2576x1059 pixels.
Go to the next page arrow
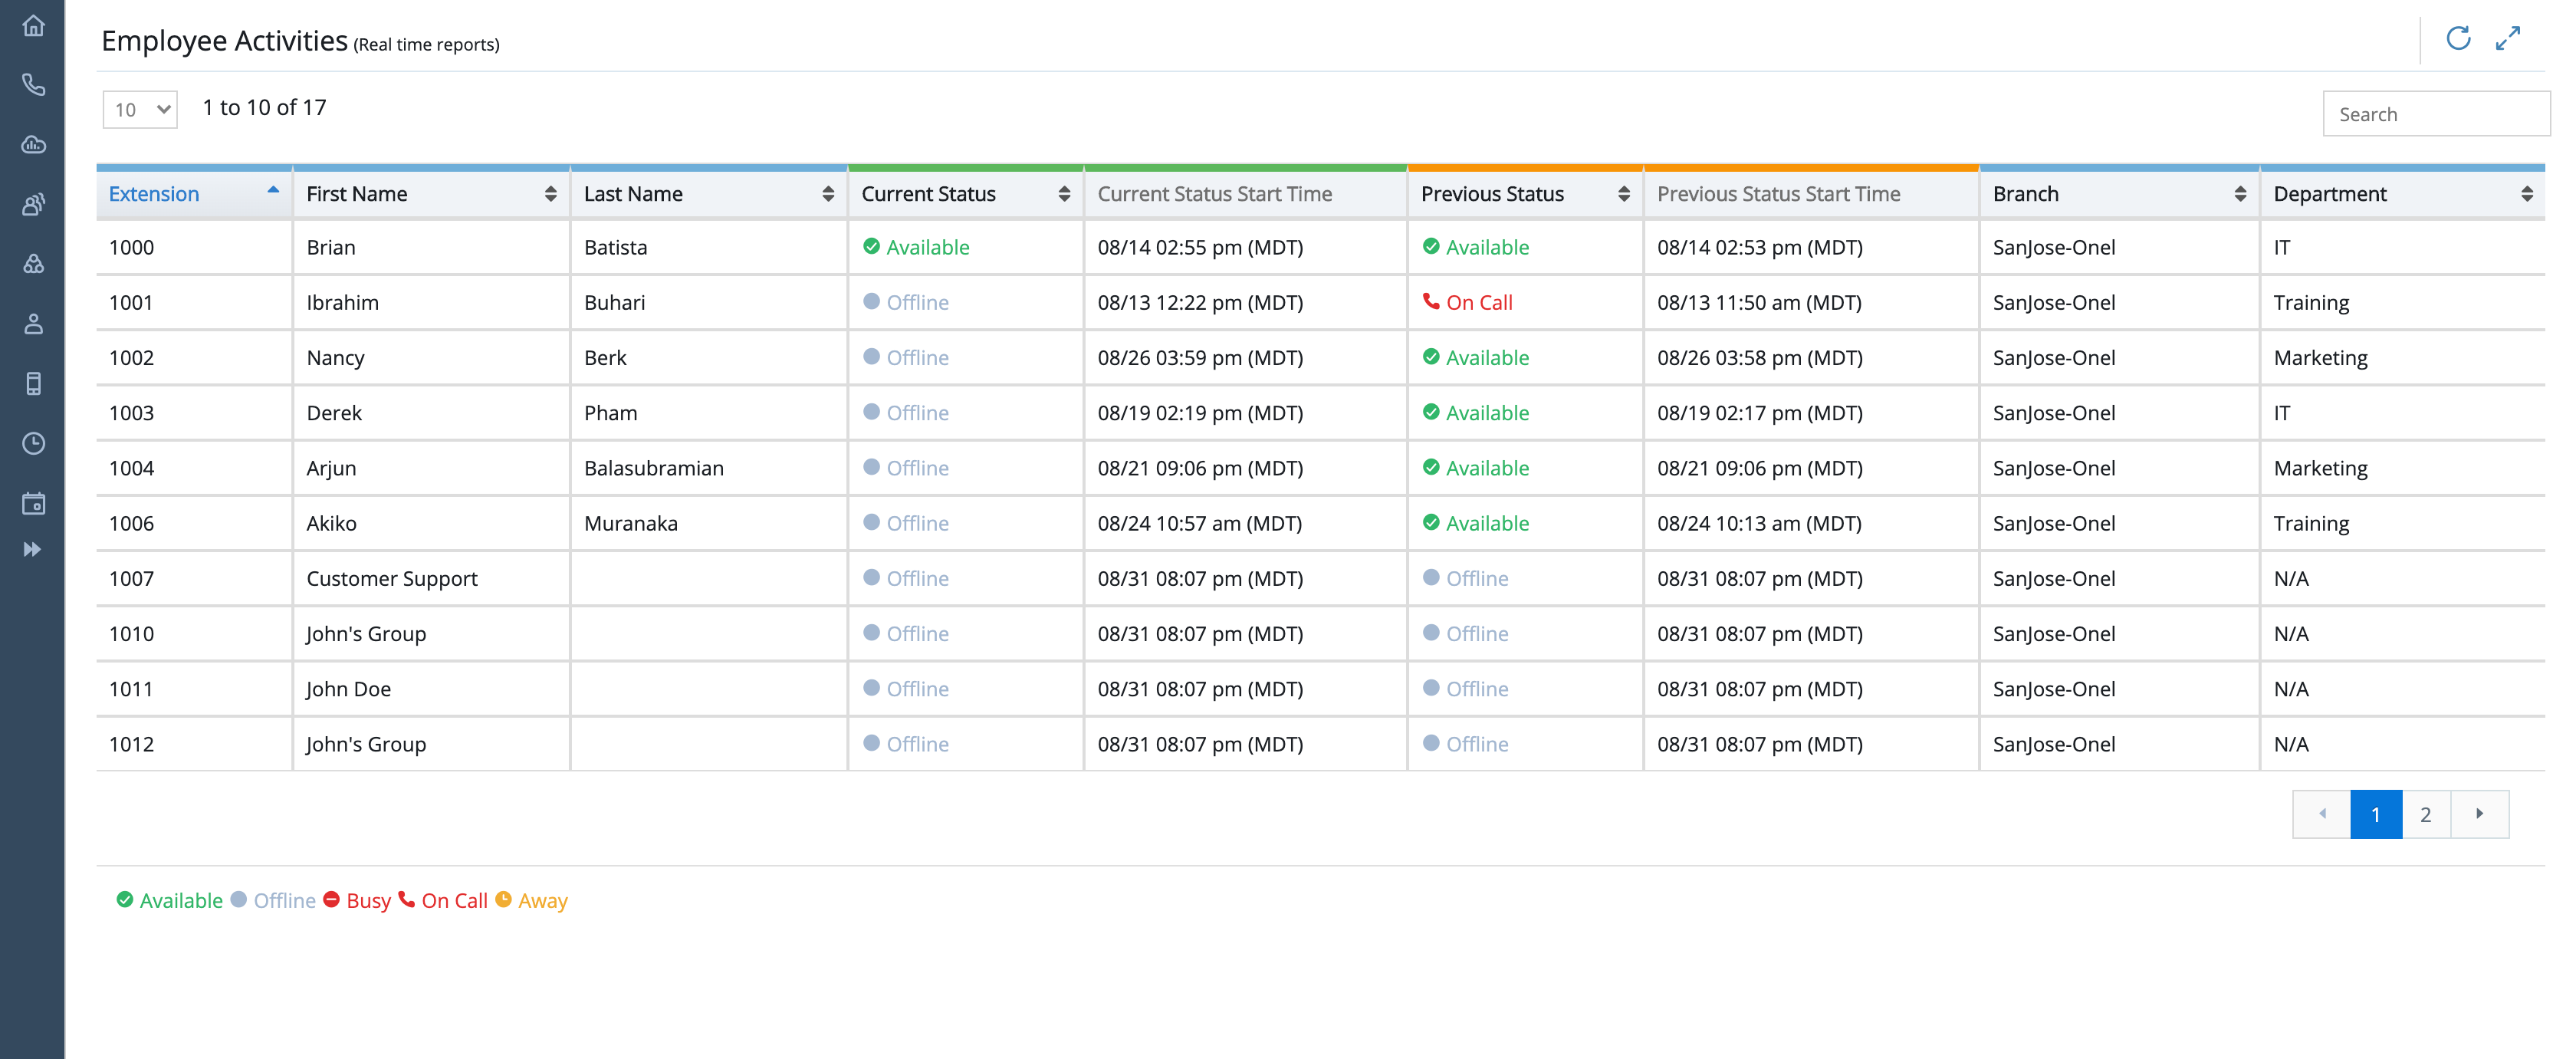coord(2480,814)
